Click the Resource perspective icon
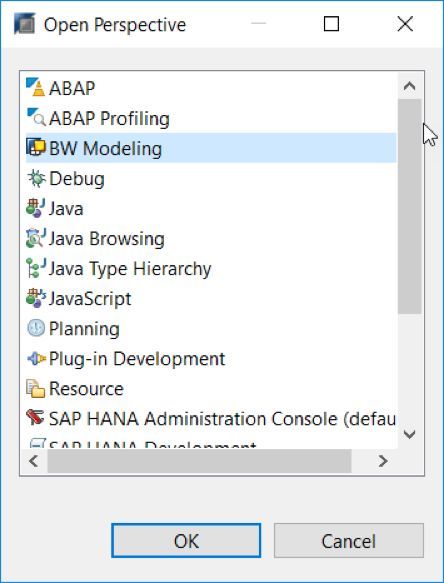Screen dimensions: 444x583 [x=36, y=389]
